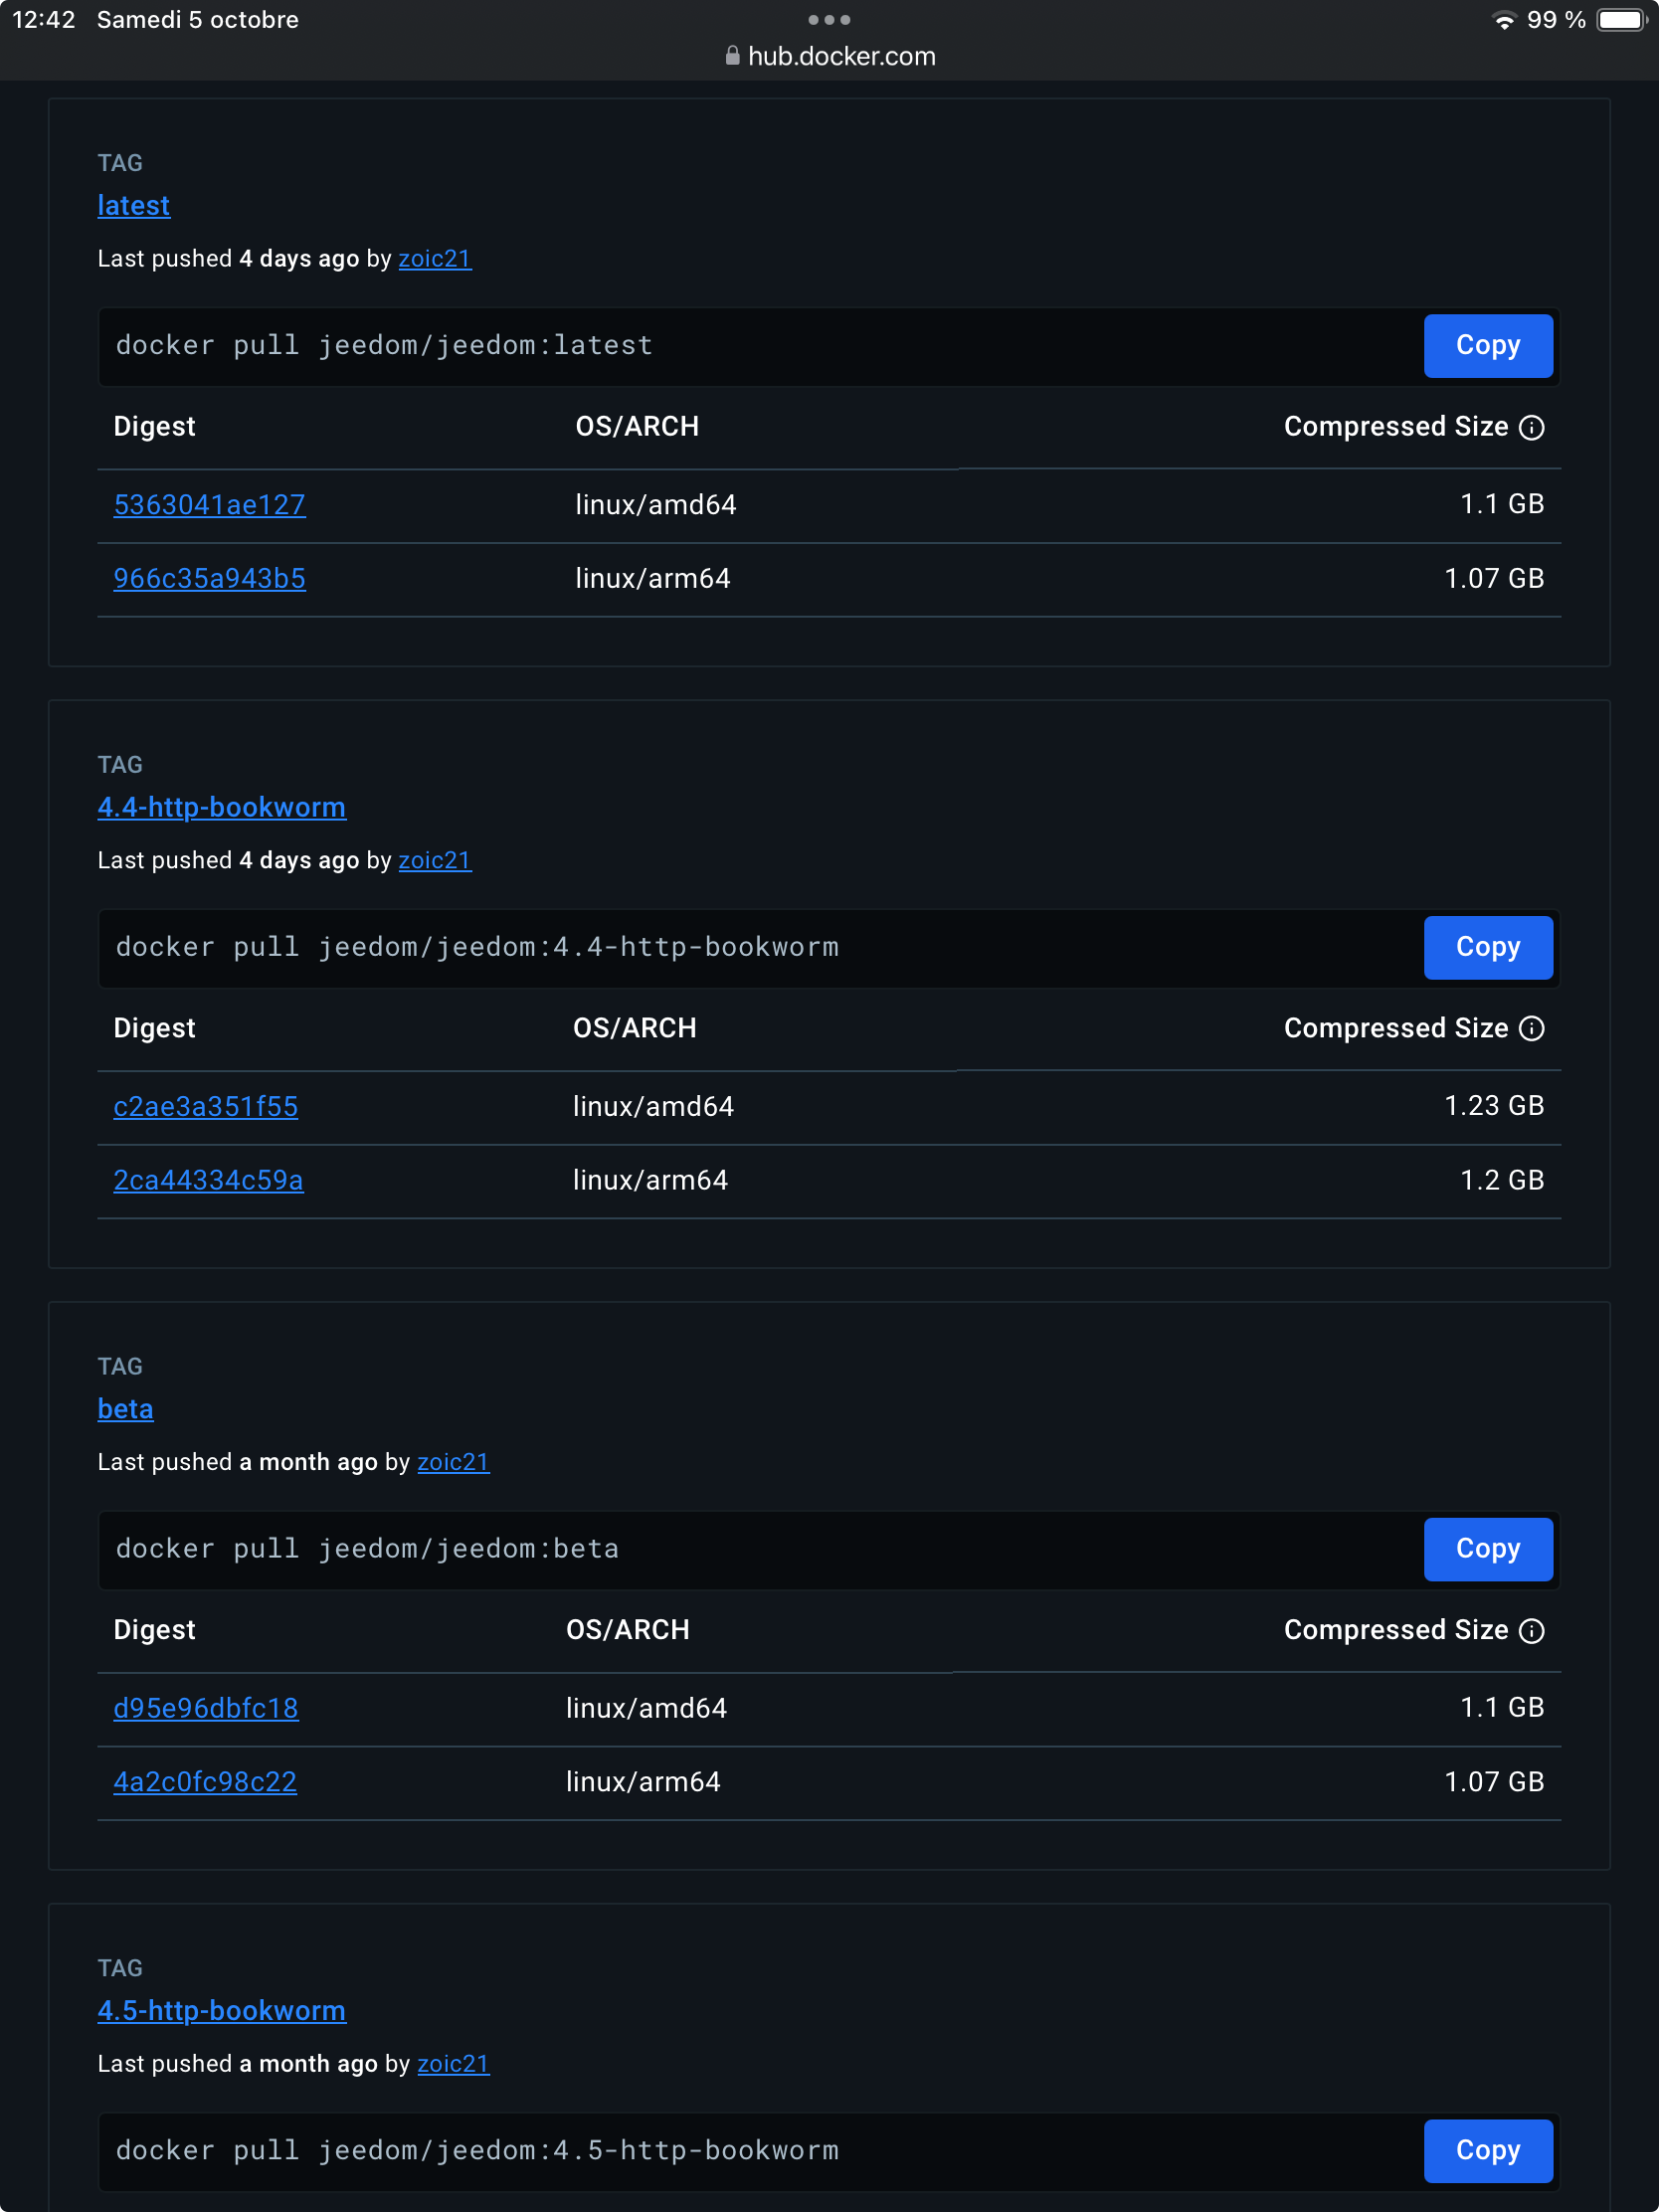Tap the Wi-Fi status icon
1659x2212 pixels.
coord(1503,20)
